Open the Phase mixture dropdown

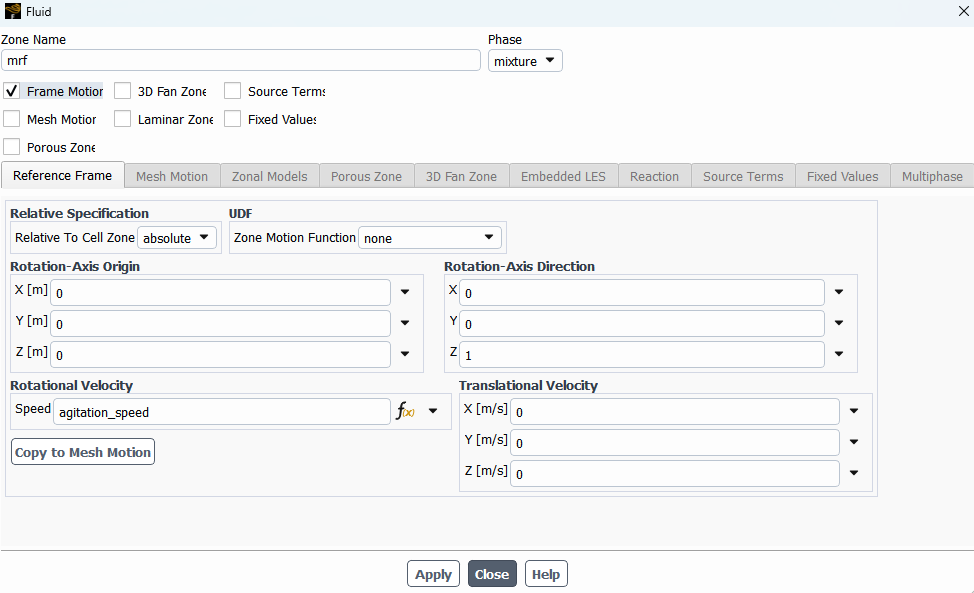(x=525, y=61)
